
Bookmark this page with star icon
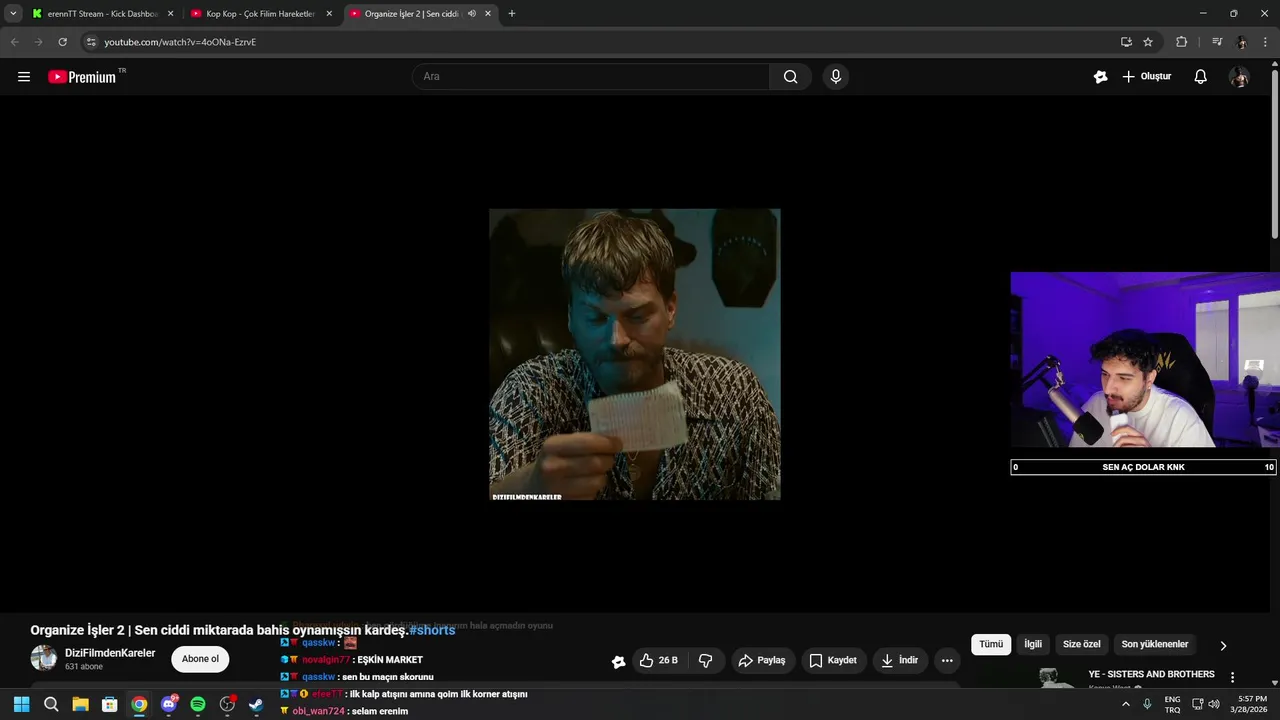click(1148, 42)
